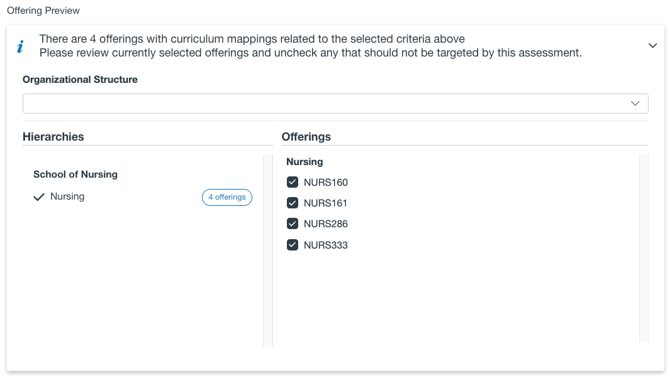Collapse the offering preview info banner chevron

[x=652, y=45]
